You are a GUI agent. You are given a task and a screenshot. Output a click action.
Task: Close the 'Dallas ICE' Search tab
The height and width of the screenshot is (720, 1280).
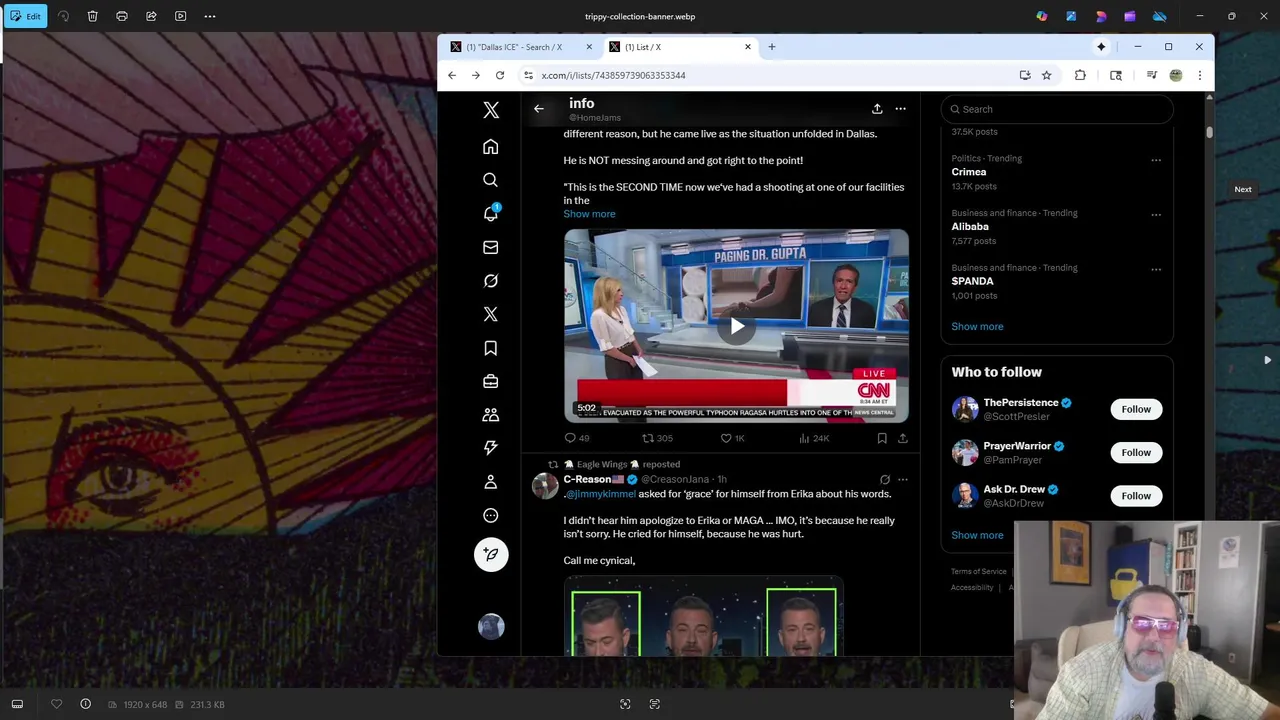tap(589, 47)
